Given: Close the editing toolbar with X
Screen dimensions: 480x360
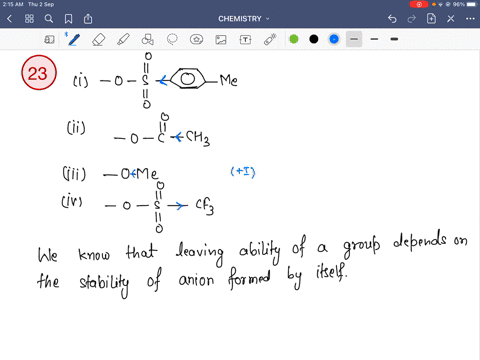Looking at the screenshot, I should [x=451, y=19].
